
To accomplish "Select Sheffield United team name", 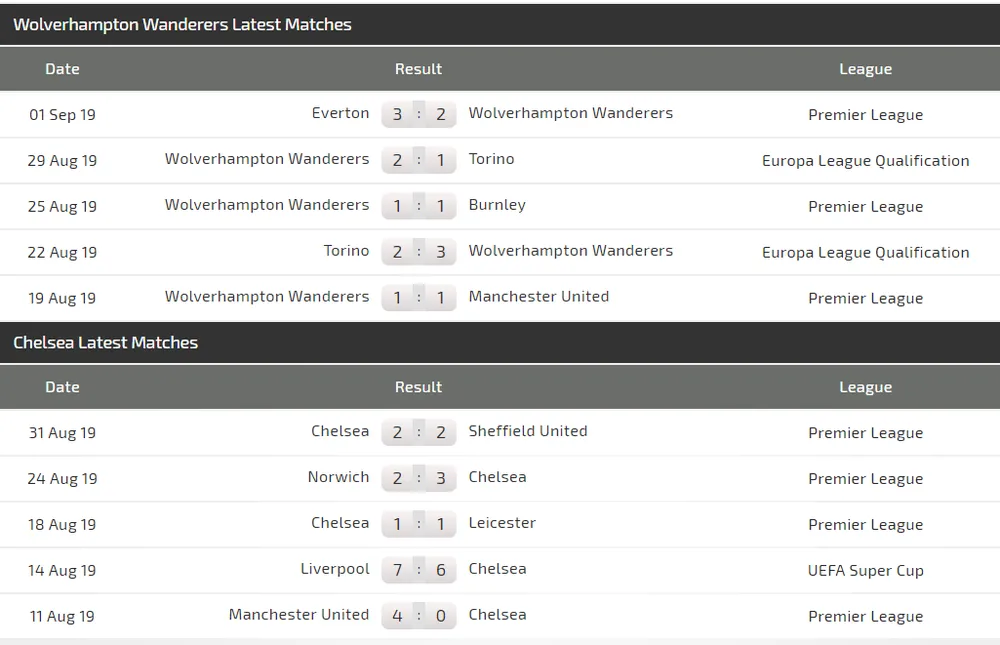I will pos(527,431).
